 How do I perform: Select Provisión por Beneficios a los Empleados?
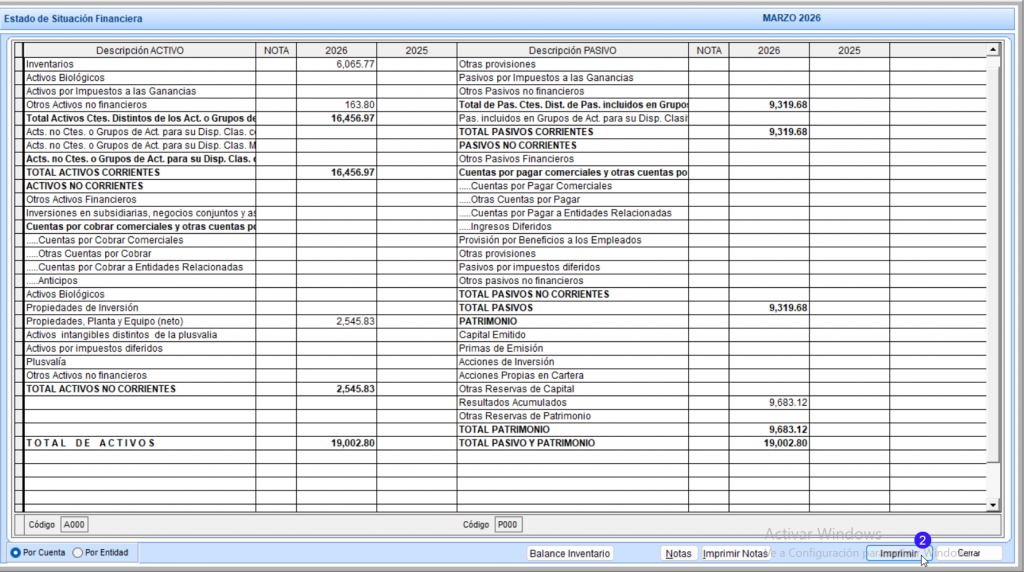pos(573,240)
